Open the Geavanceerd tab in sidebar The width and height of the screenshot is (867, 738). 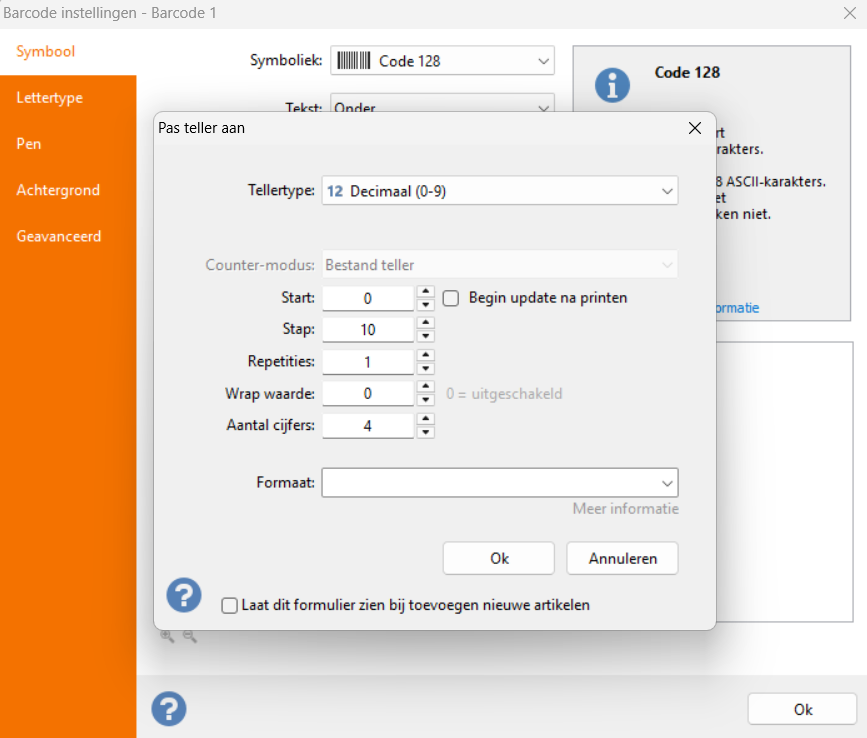click(x=59, y=237)
